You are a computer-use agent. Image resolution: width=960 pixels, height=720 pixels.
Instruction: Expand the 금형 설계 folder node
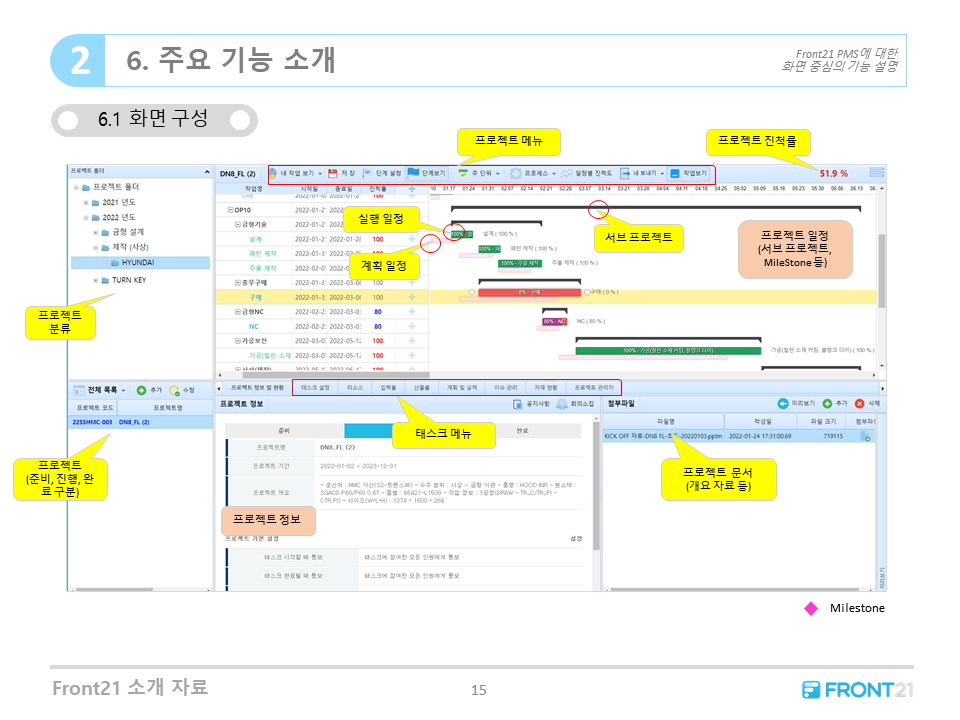96,233
